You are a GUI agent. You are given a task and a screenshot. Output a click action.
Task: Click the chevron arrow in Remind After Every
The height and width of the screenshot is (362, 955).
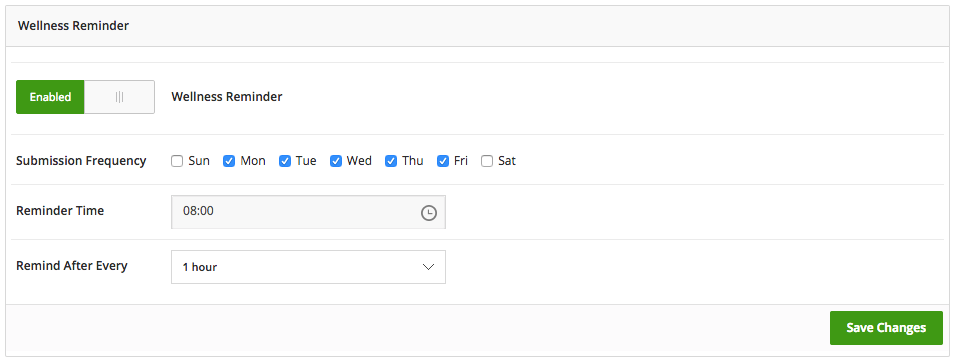tap(428, 267)
